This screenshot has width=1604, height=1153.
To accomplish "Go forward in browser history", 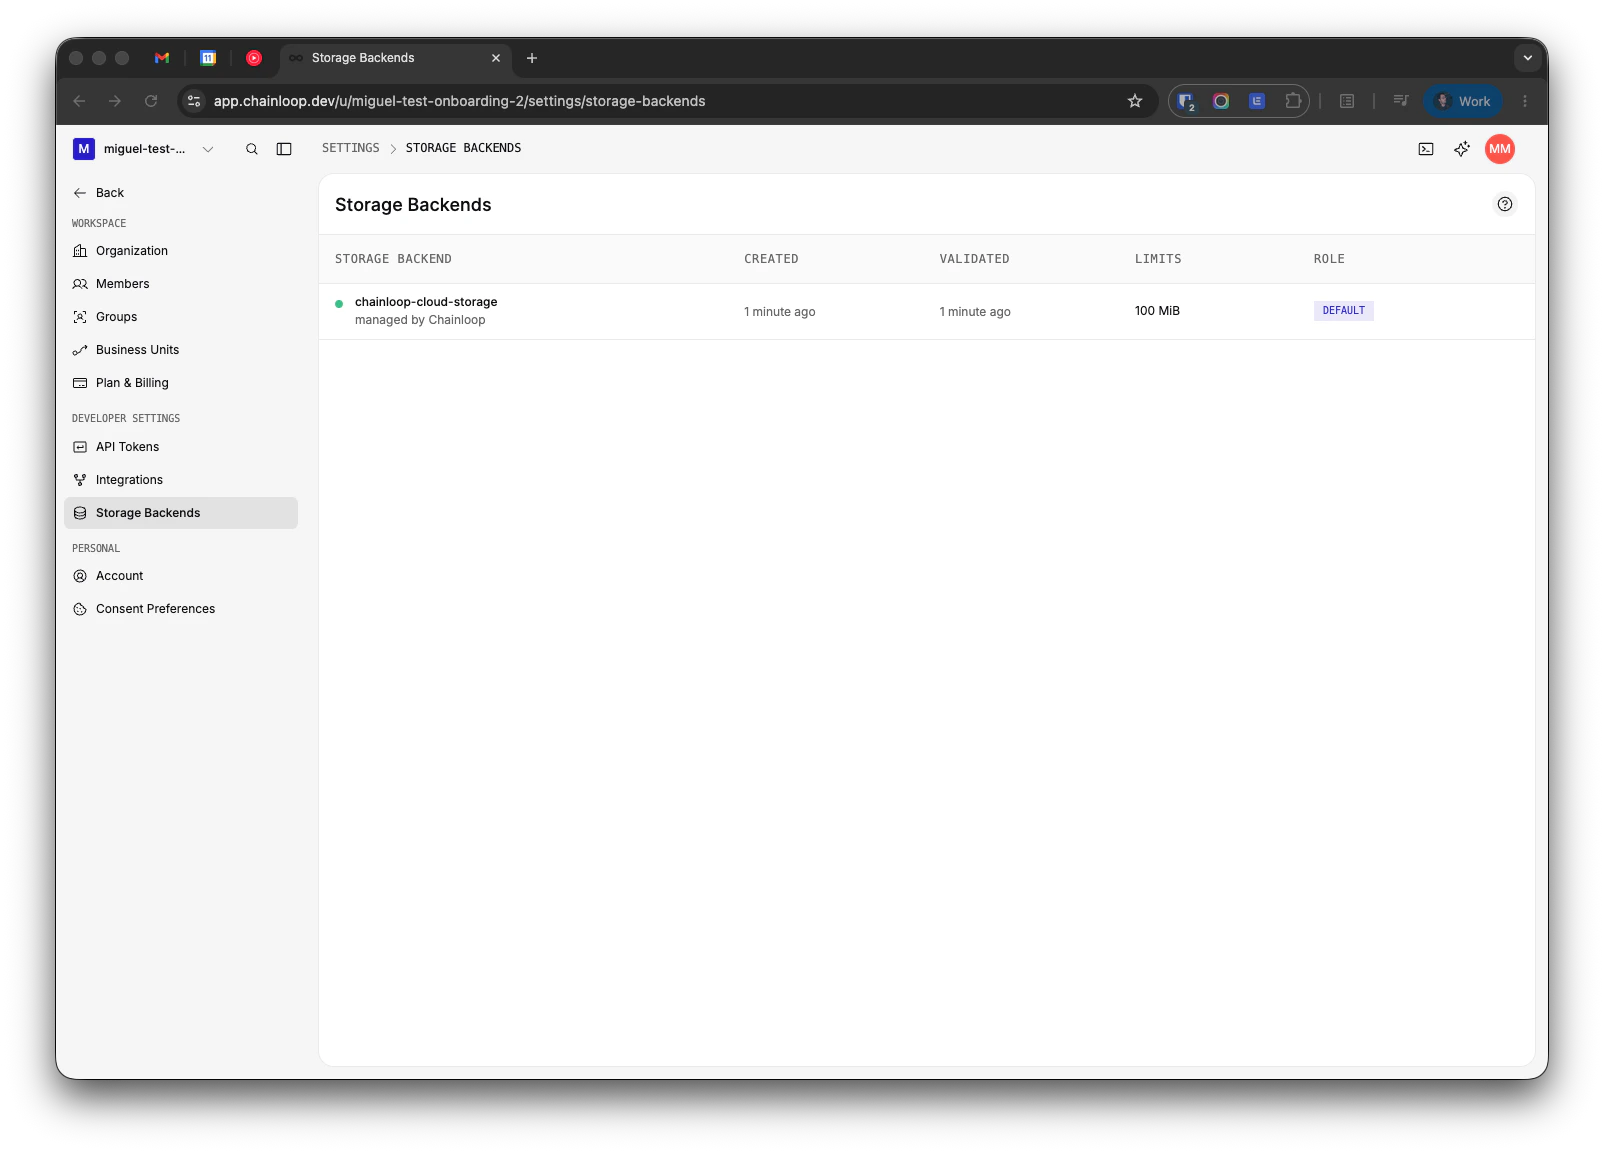I will click(x=115, y=101).
